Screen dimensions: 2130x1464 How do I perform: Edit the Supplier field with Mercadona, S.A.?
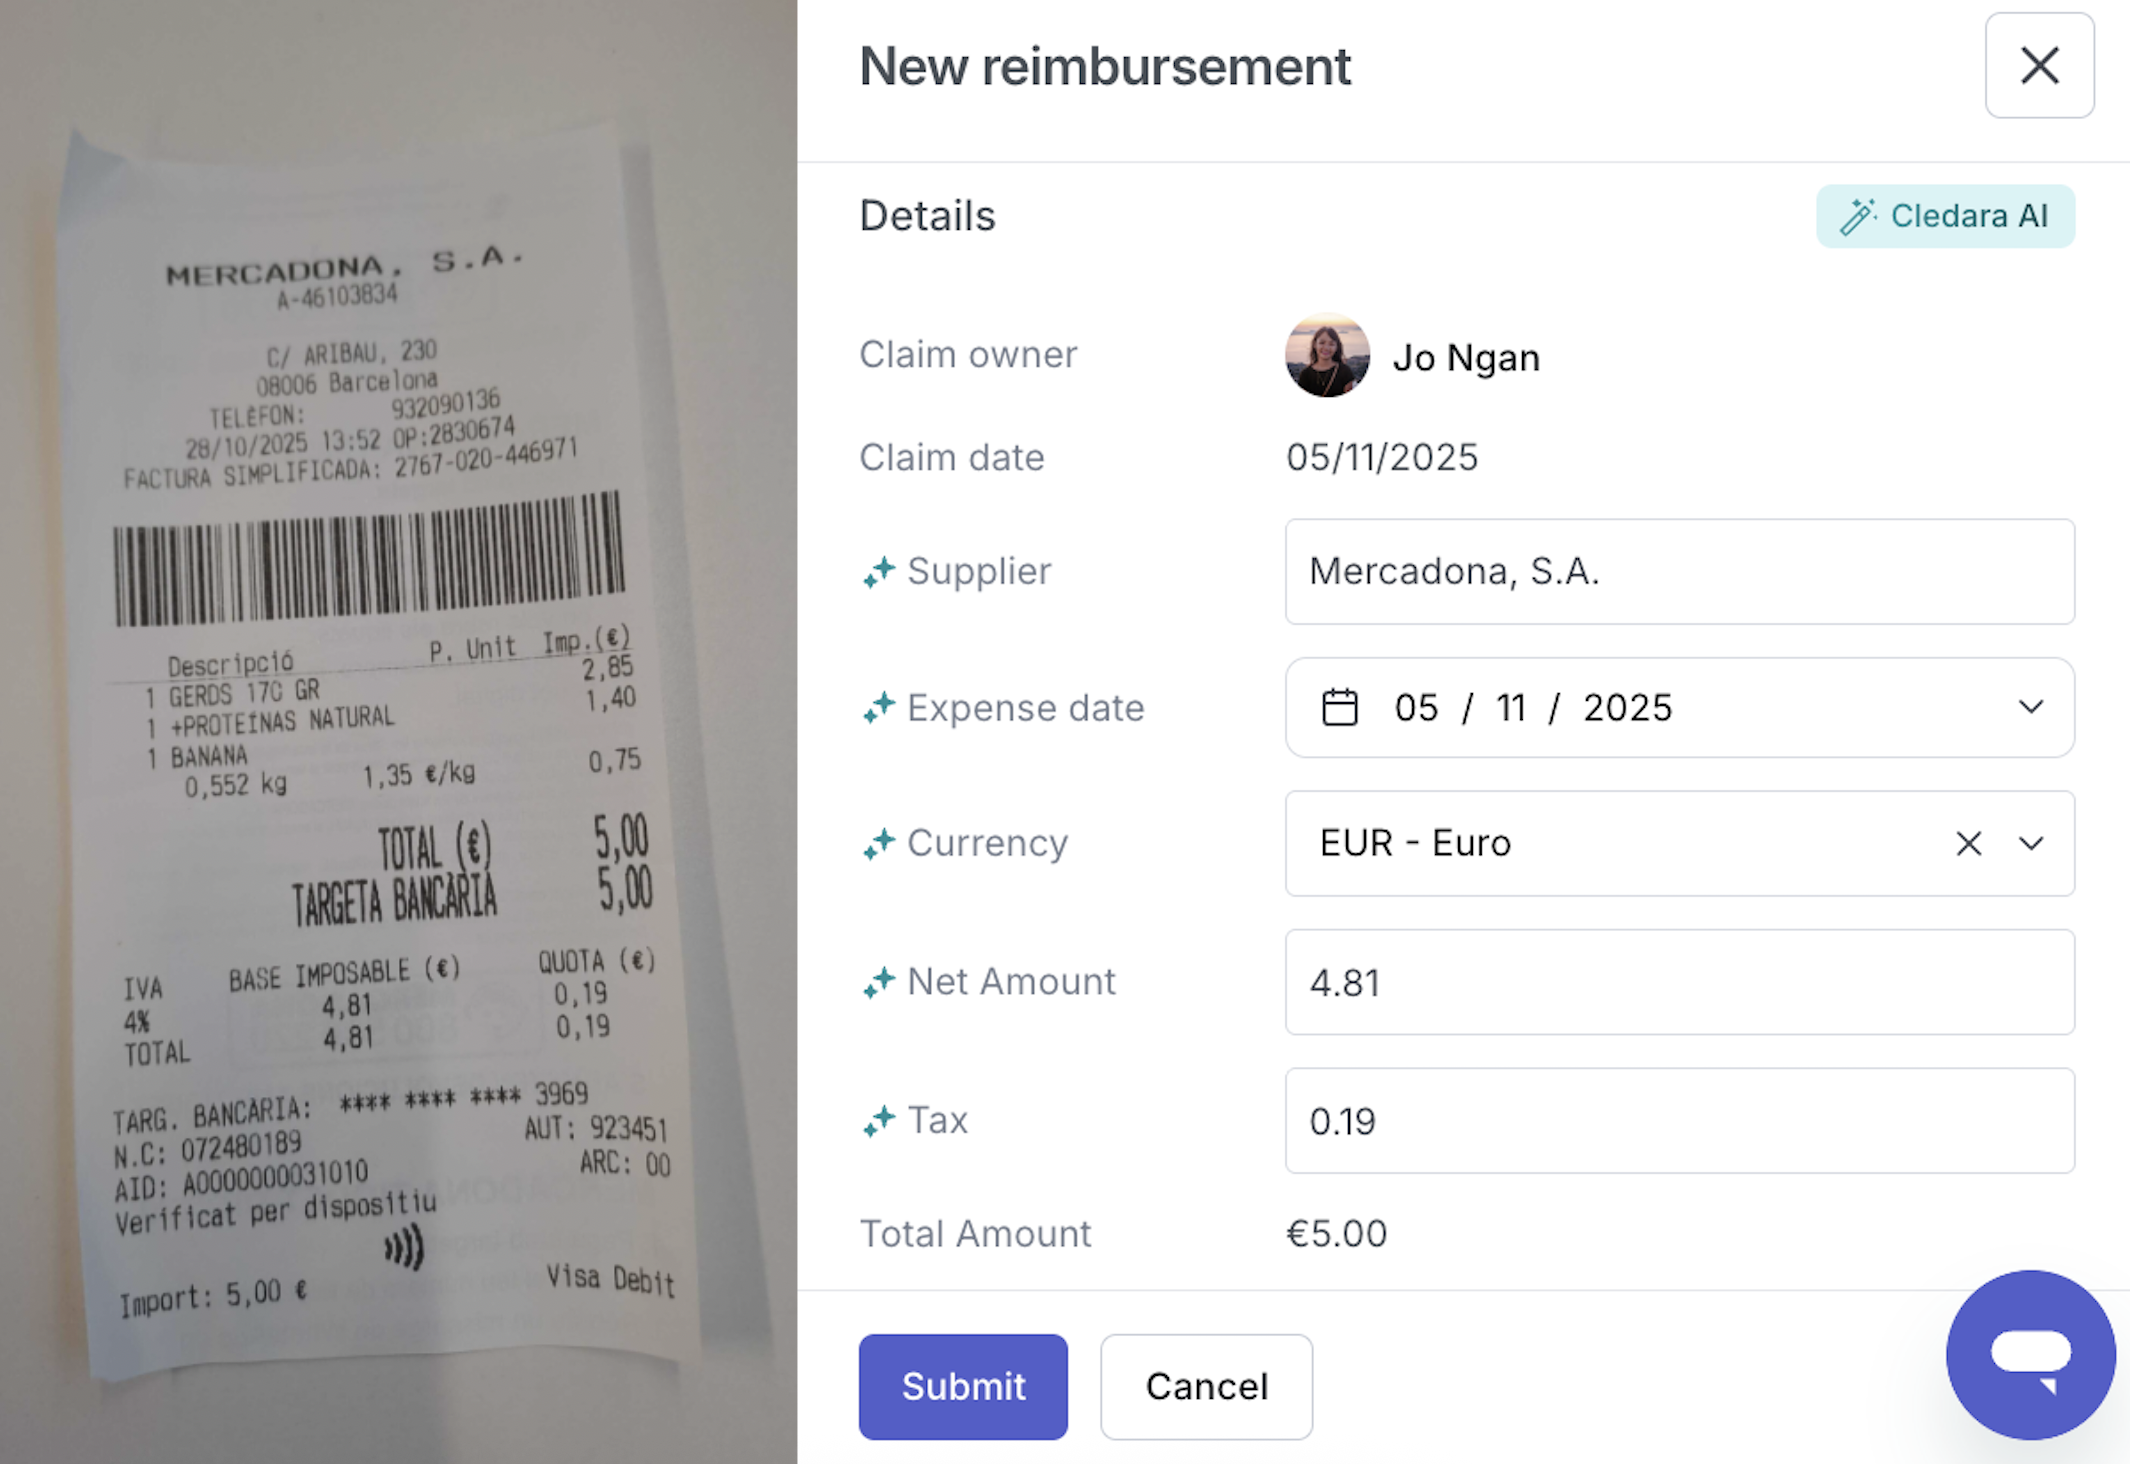tap(1679, 572)
